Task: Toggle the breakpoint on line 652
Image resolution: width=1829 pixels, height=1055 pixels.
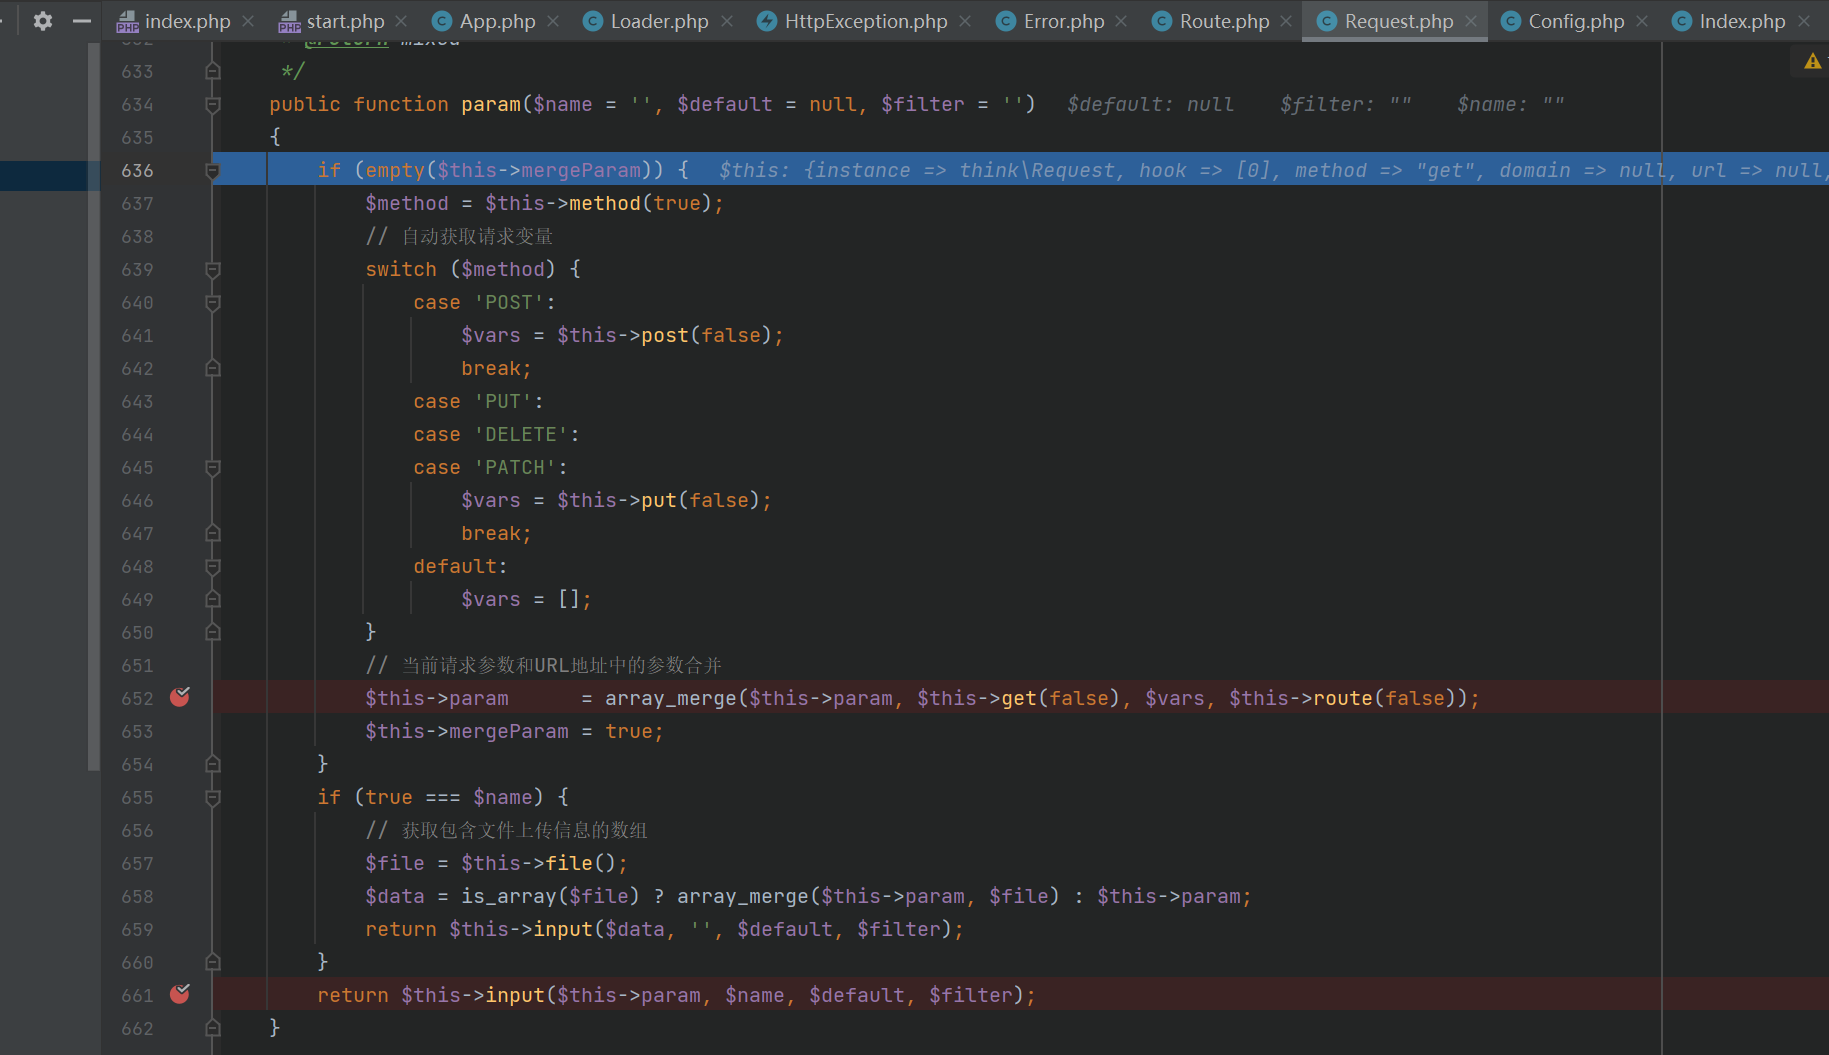Action: pyautogui.click(x=180, y=697)
